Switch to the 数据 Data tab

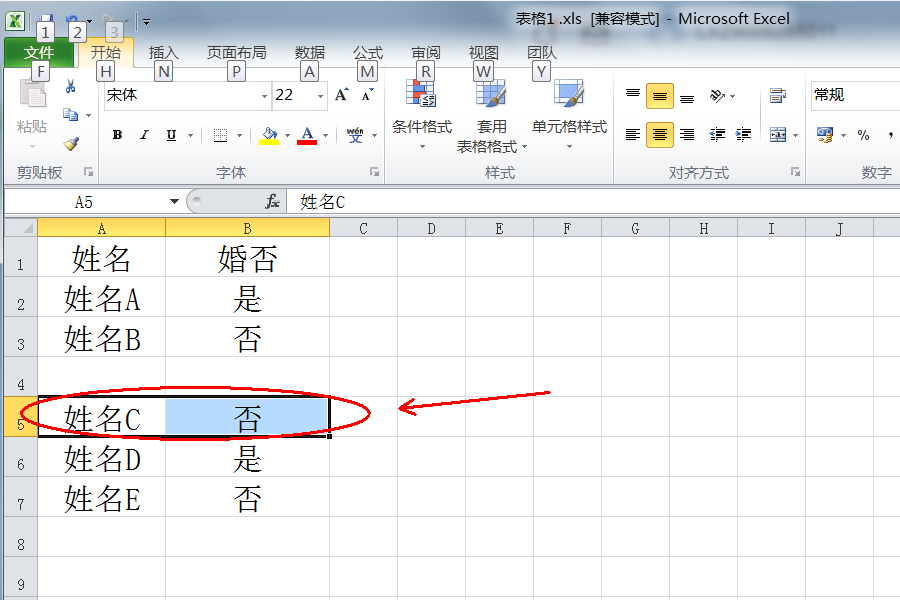tap(310, 53)
